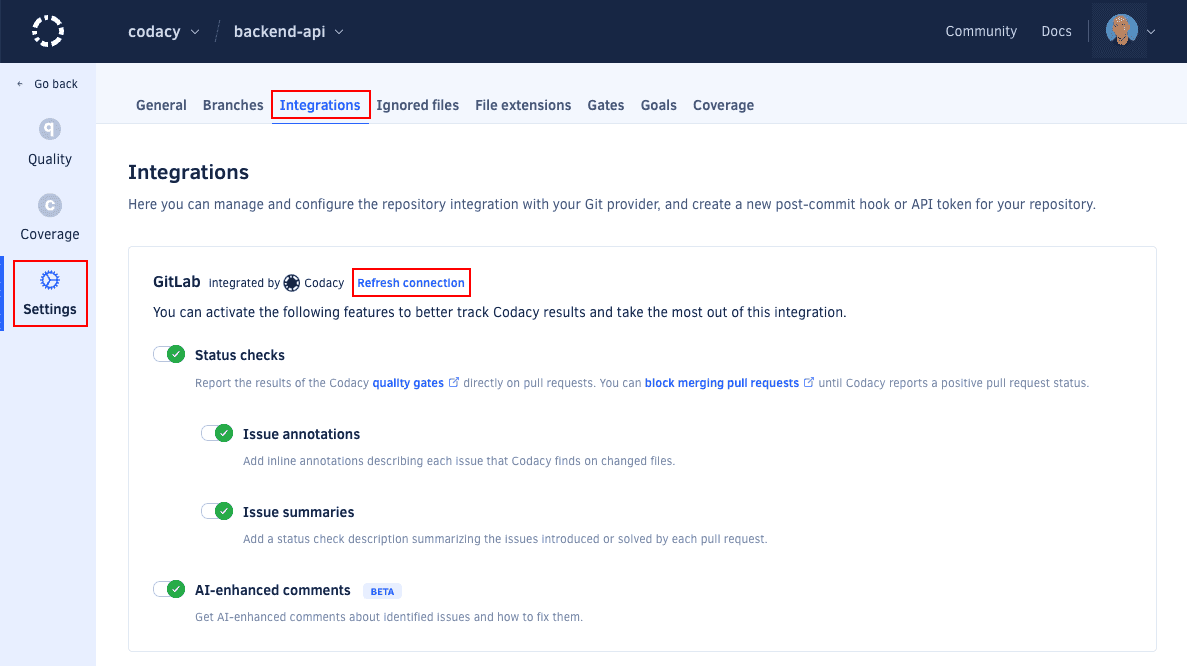
Task: Click the Refresh connection button
Action: coord(411,282)
